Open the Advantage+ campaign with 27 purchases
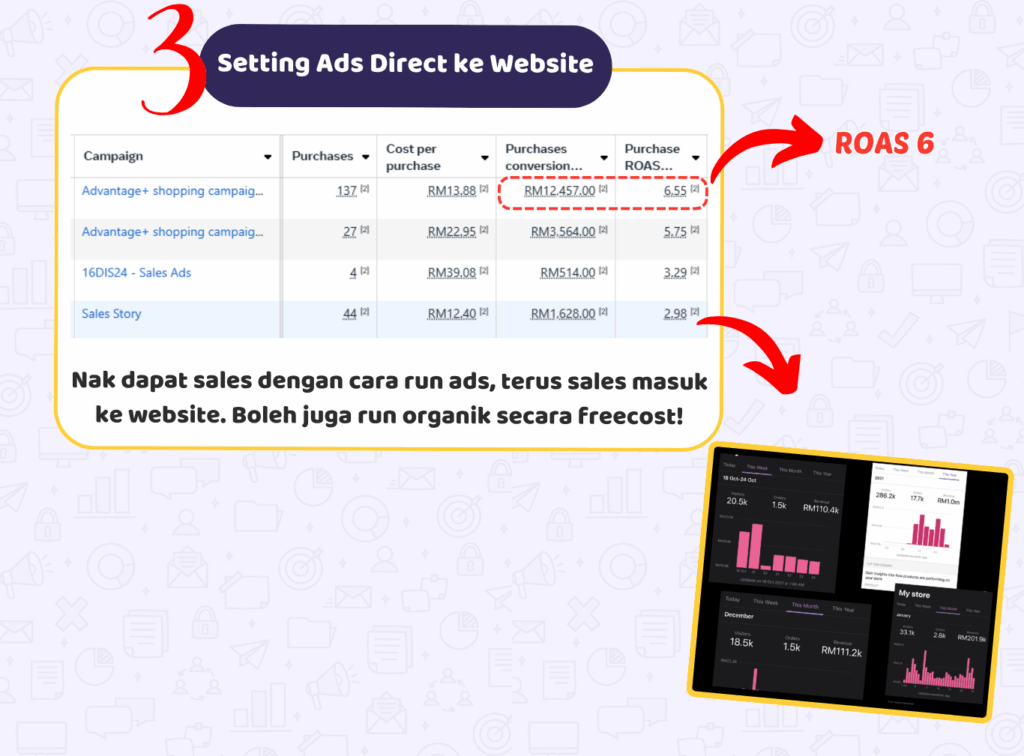Screen dimensions: 1024x756 click(172, 232)
